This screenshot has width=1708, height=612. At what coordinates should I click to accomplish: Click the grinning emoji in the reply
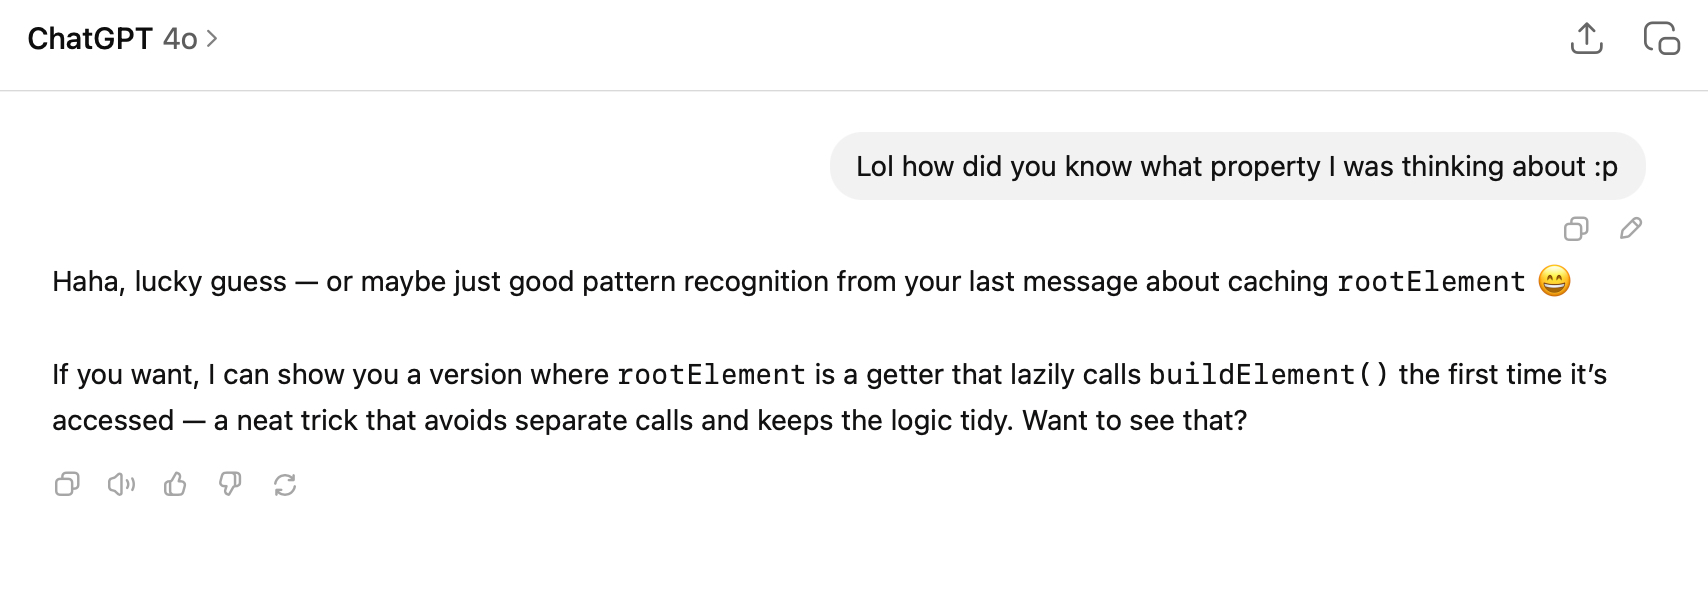[1554, 281]
